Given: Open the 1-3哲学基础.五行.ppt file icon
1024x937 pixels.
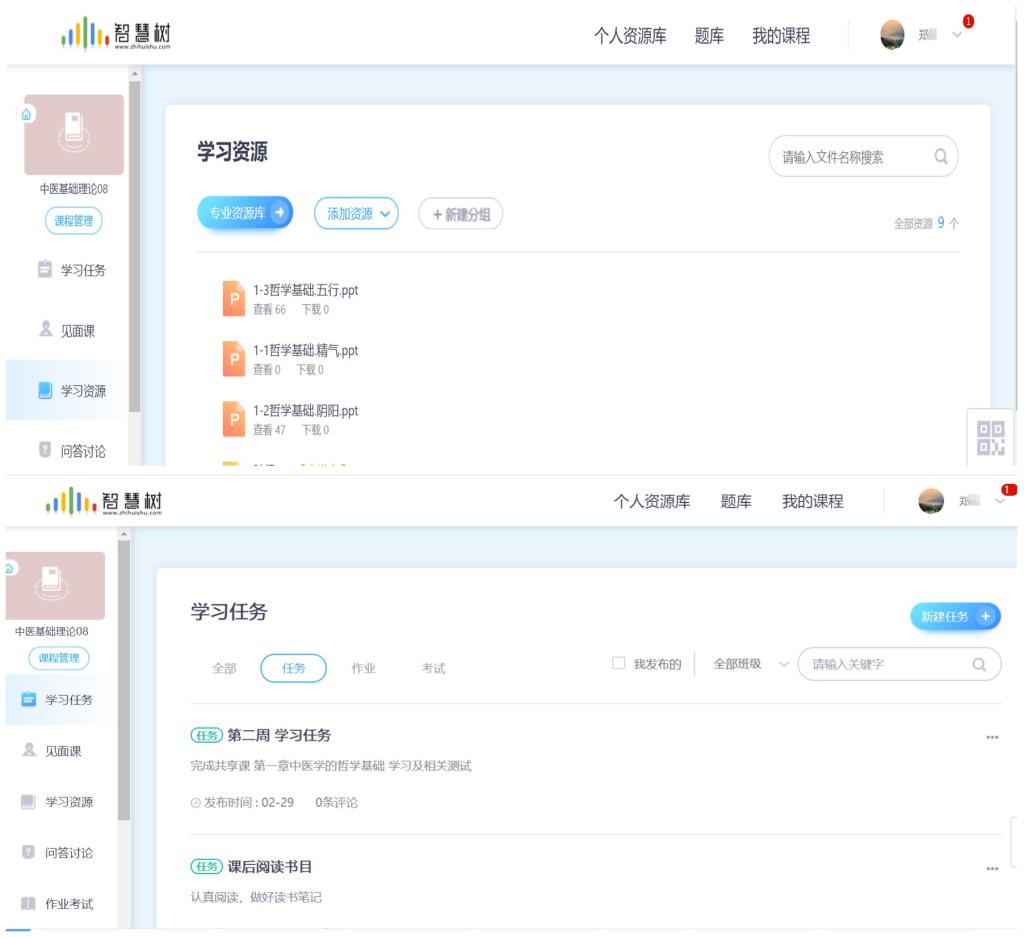Looking at the screenshot, I should coord(233,299).
